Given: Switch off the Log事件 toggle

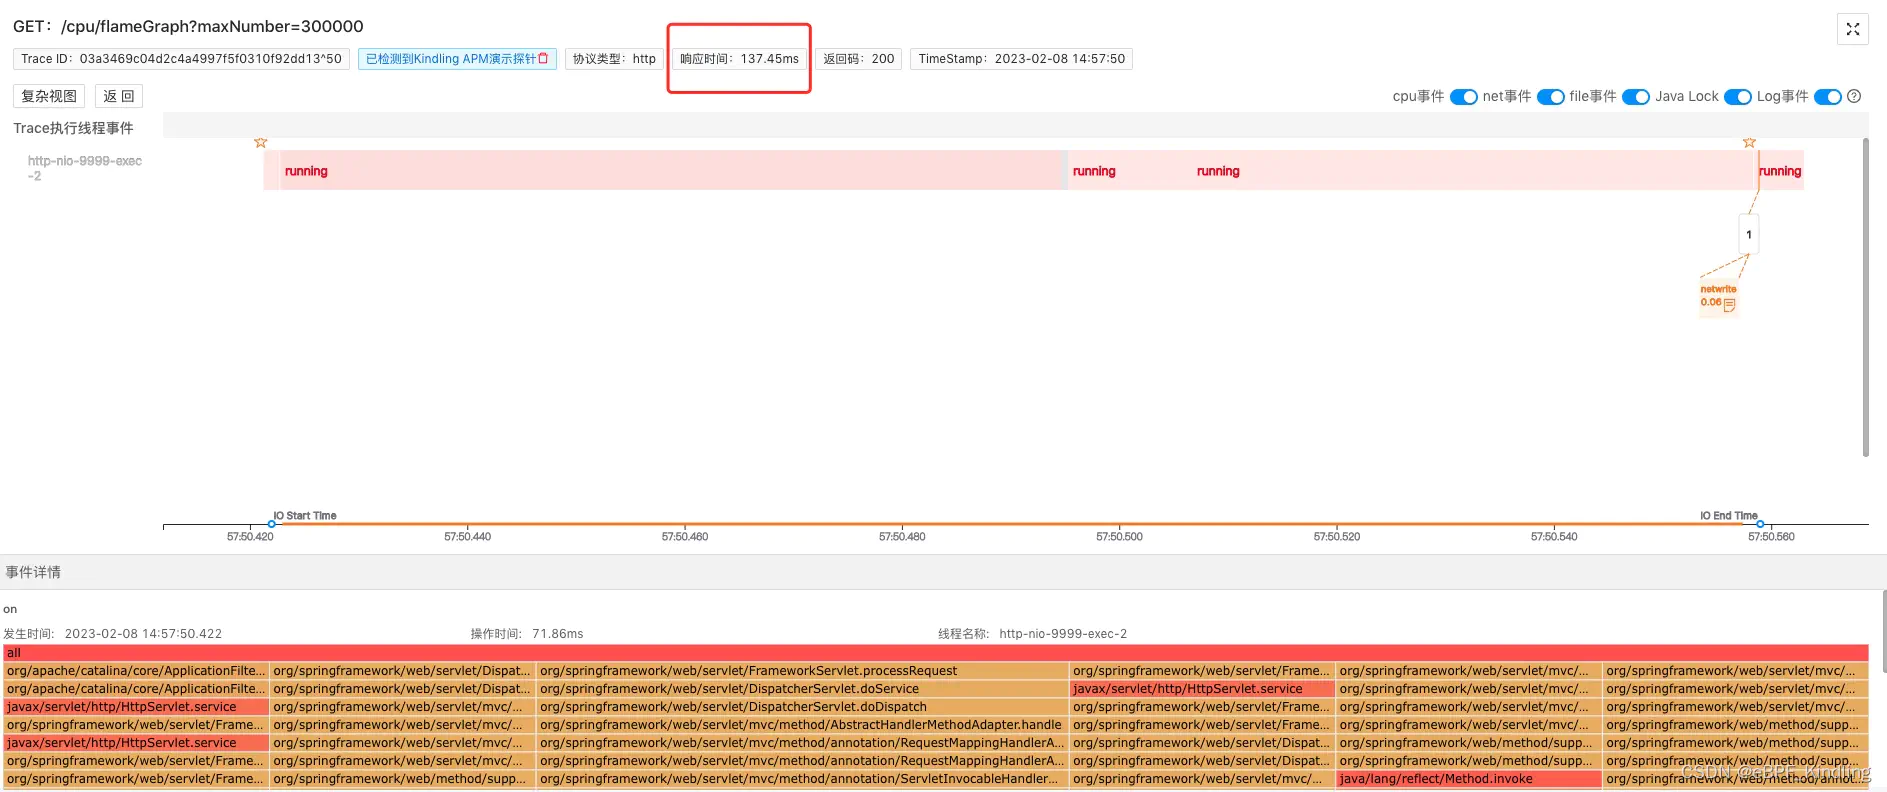Looking at the screenshot, I should [1827, 97].
